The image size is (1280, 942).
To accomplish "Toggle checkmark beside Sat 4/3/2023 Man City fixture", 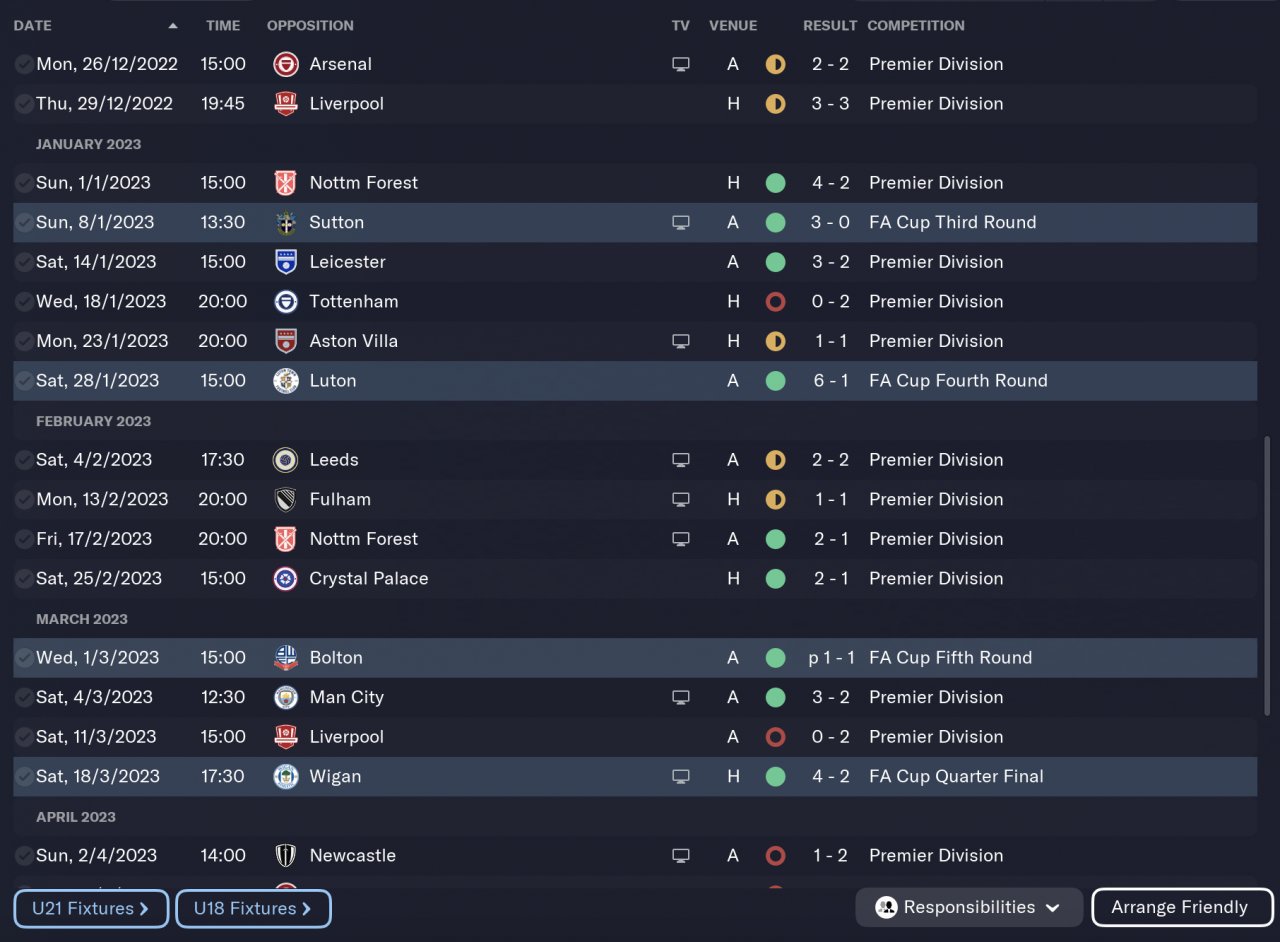I will pyautogui.click(x=24, y=698).
